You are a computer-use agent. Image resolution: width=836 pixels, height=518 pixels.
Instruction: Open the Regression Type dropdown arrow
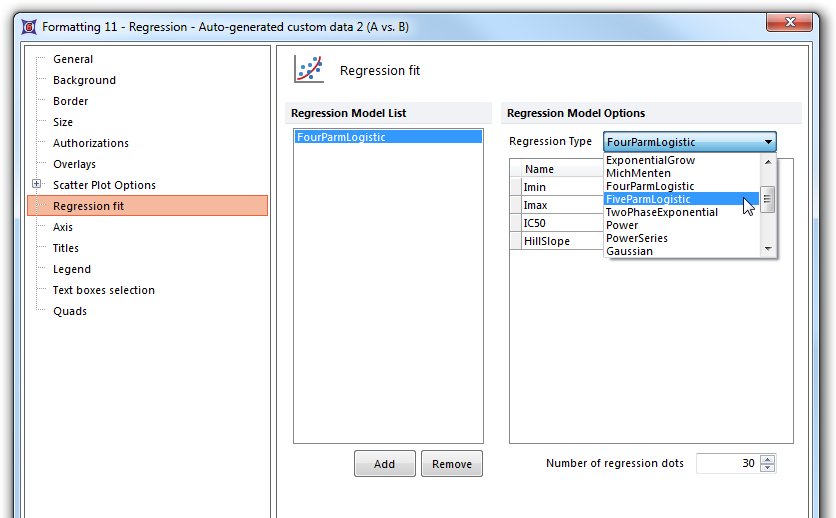pos(767,142)
